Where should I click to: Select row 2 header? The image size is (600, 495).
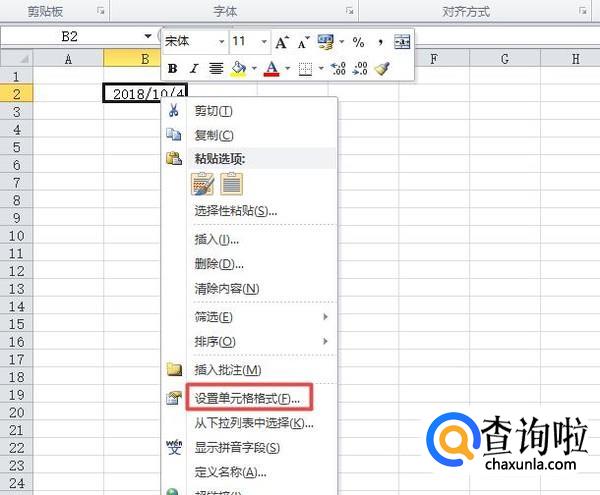point(16,94)
